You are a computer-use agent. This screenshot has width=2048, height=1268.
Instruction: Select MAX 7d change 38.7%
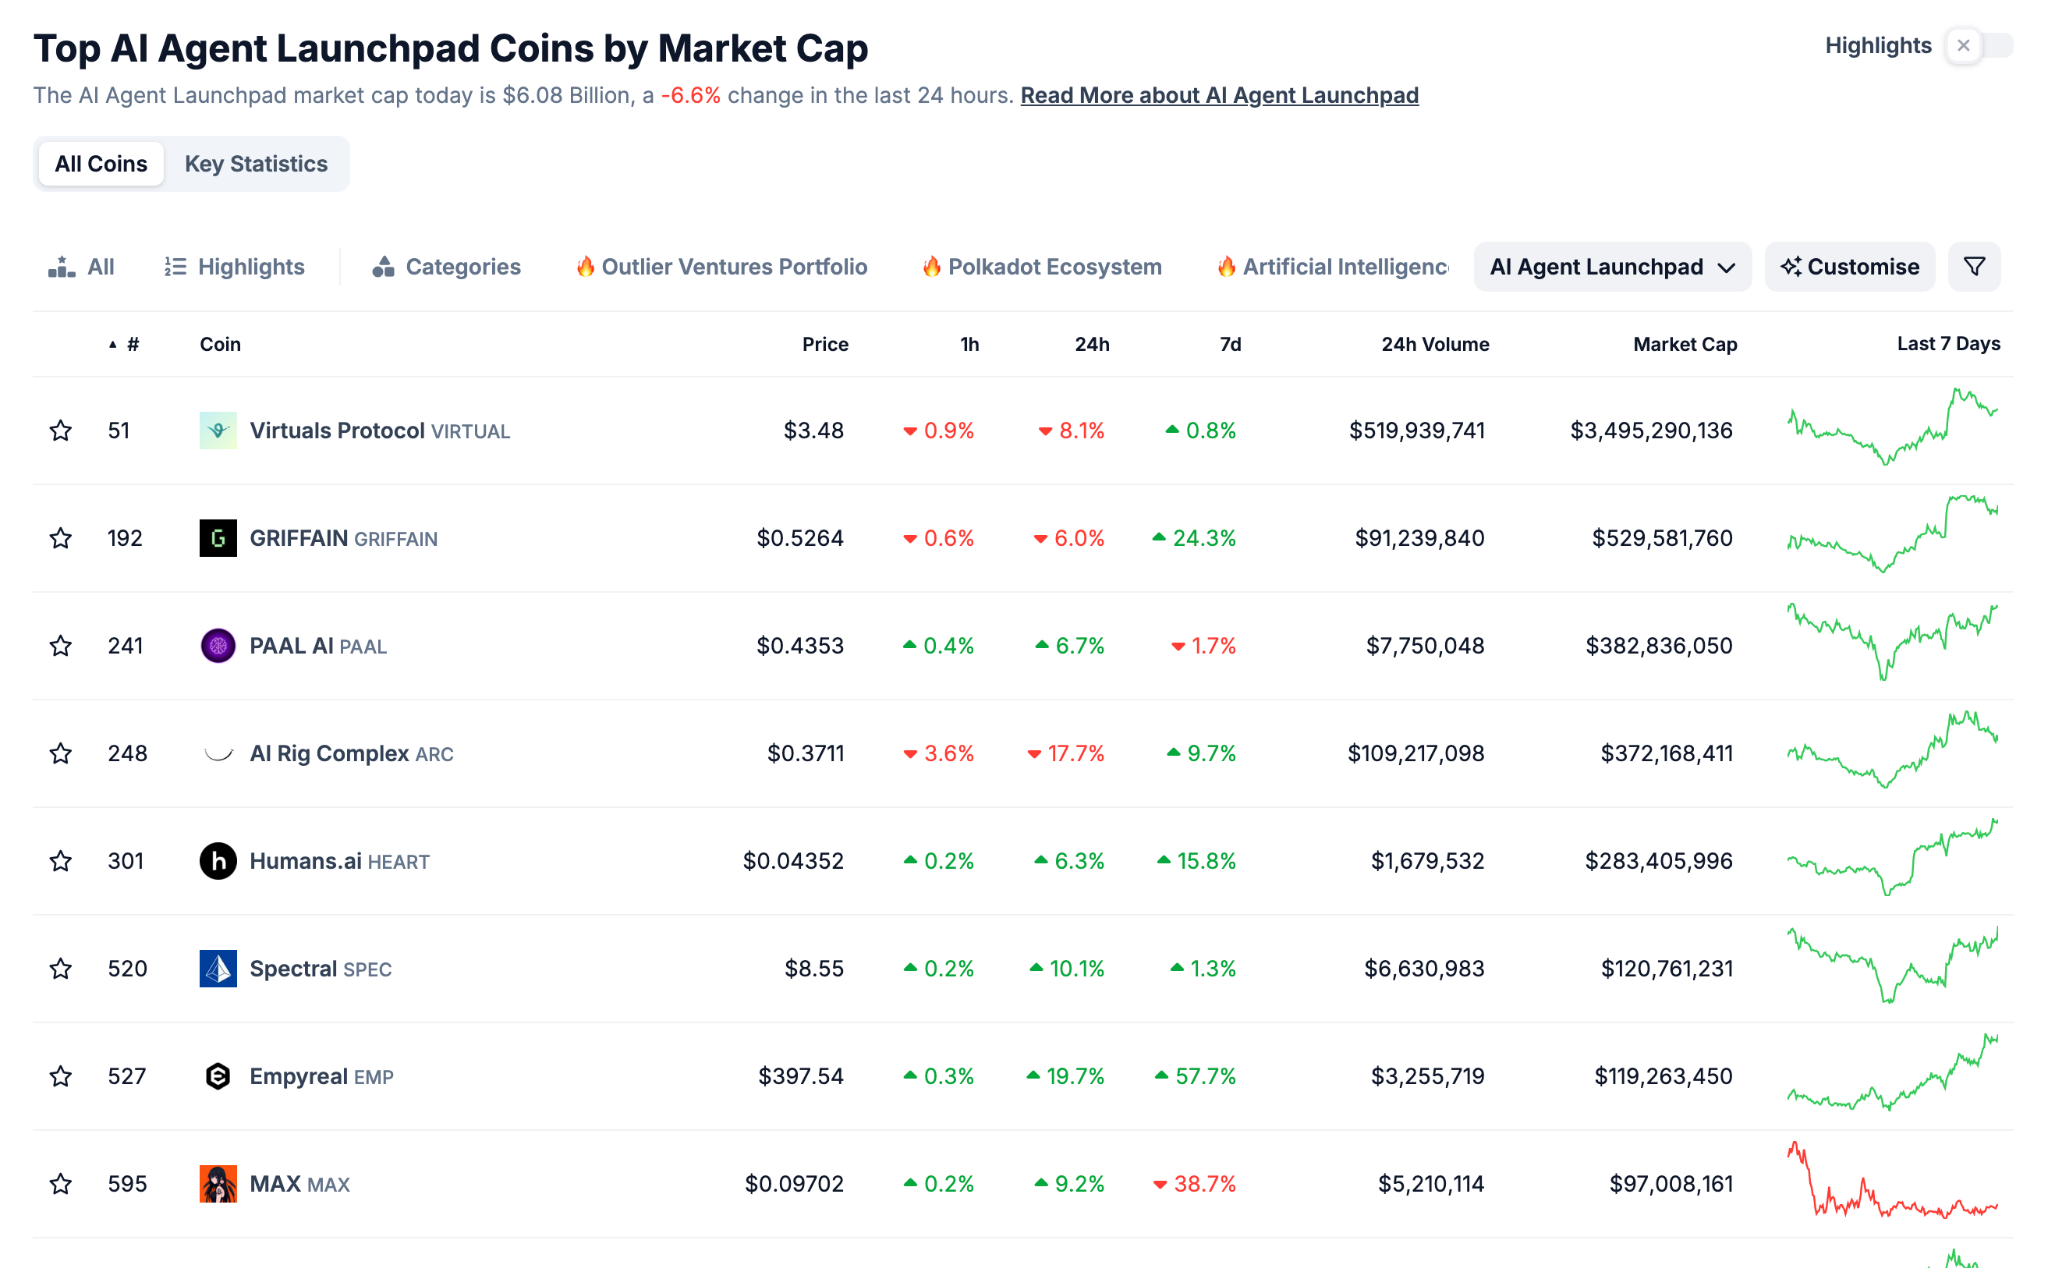(x=1195, y=1184)
